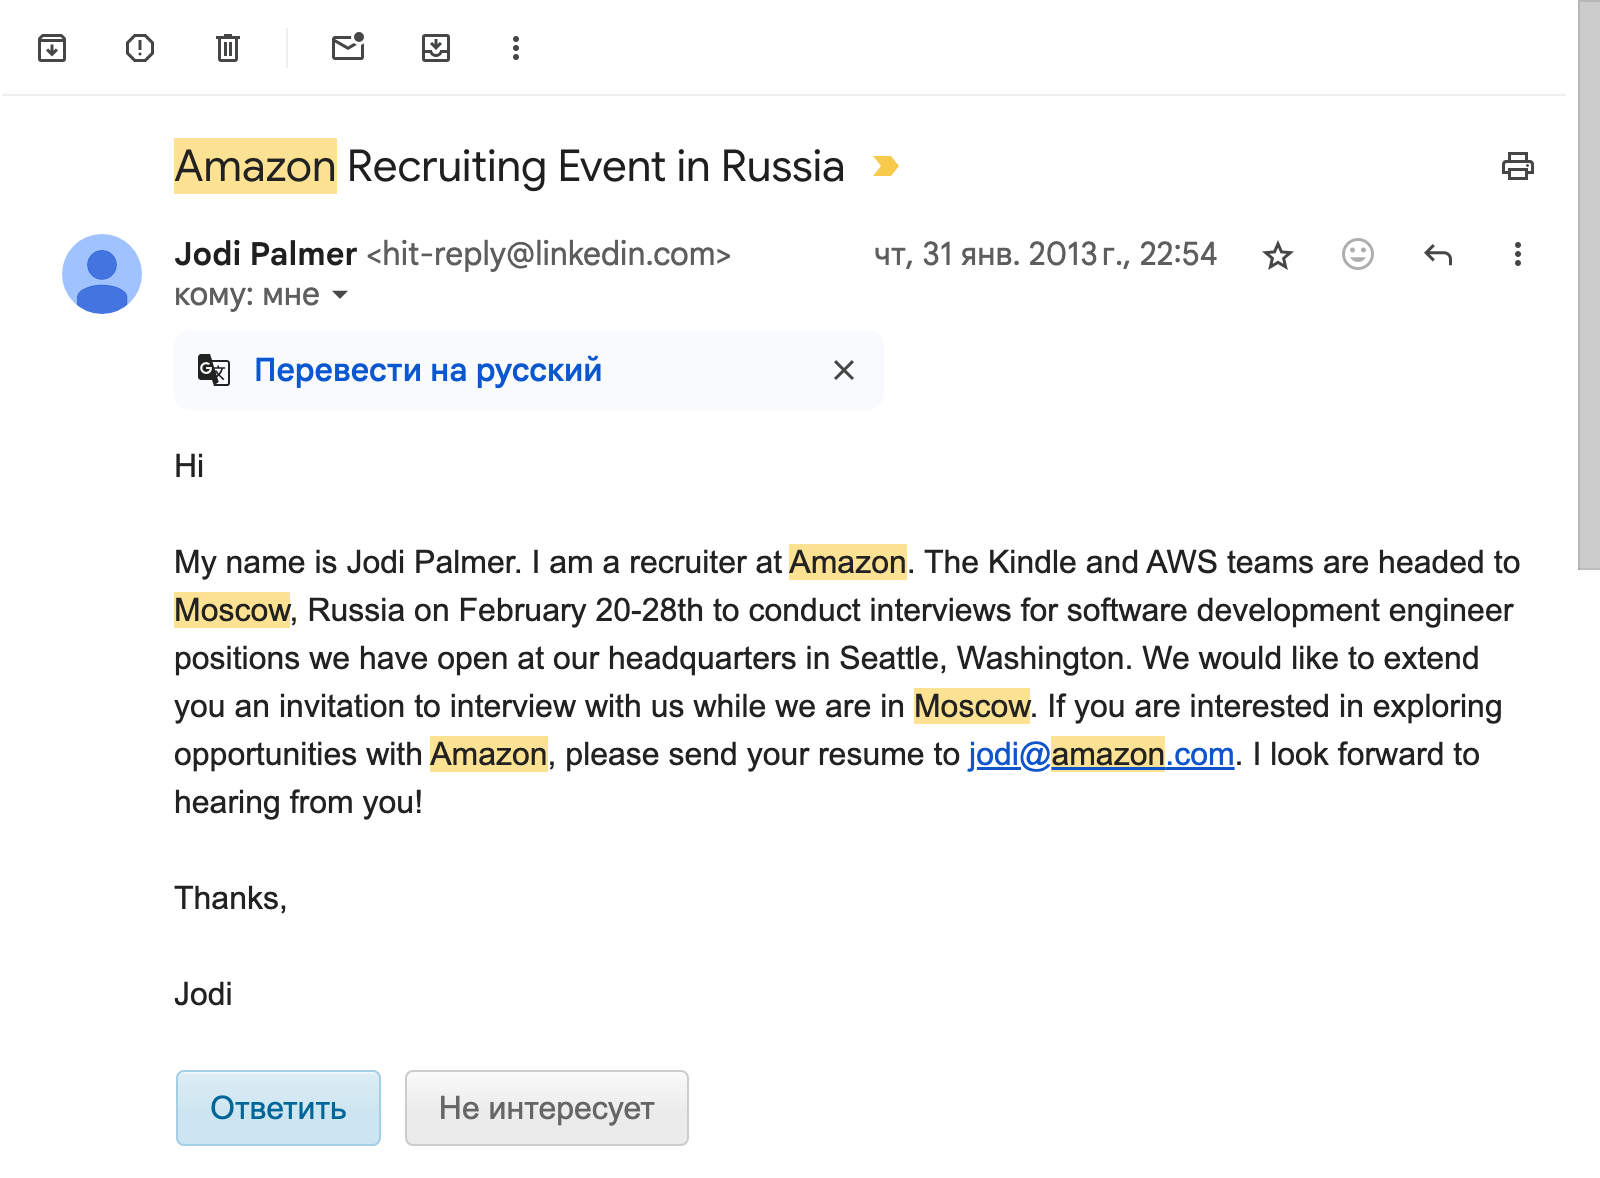Archive this email conversation

[x=52, y=48]
